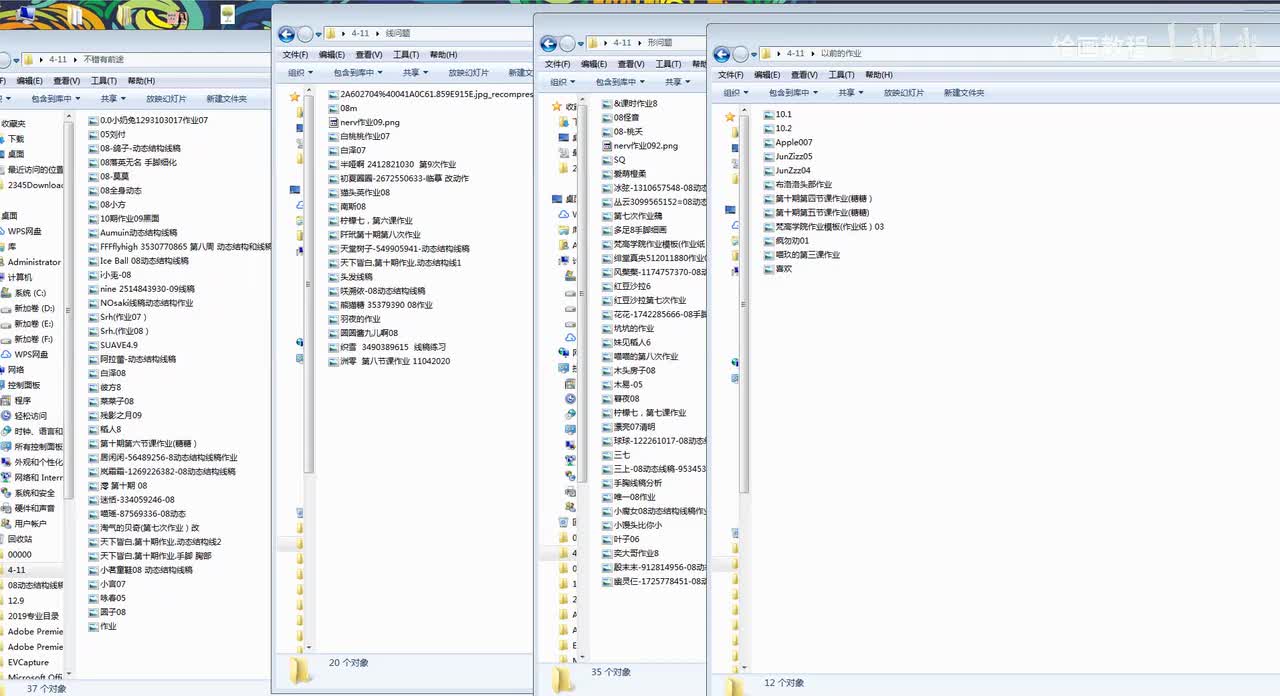The width and height of the screenshot is (1280, 696).
Task: Select 新加卷 (E:) in navigation pane
Action: click(x=33, y=324)
